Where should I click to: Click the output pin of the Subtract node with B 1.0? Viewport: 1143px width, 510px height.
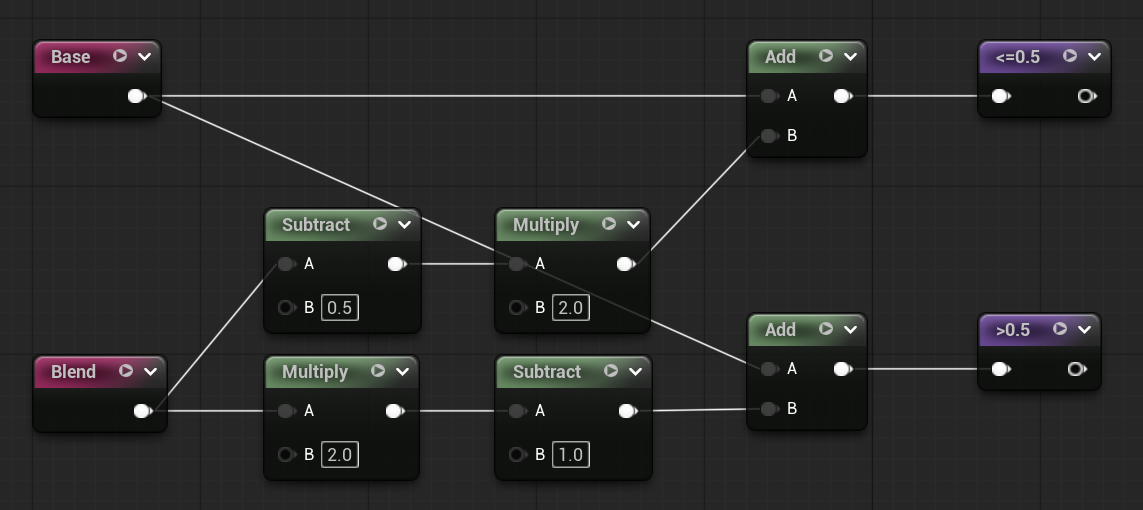(627, 411)
